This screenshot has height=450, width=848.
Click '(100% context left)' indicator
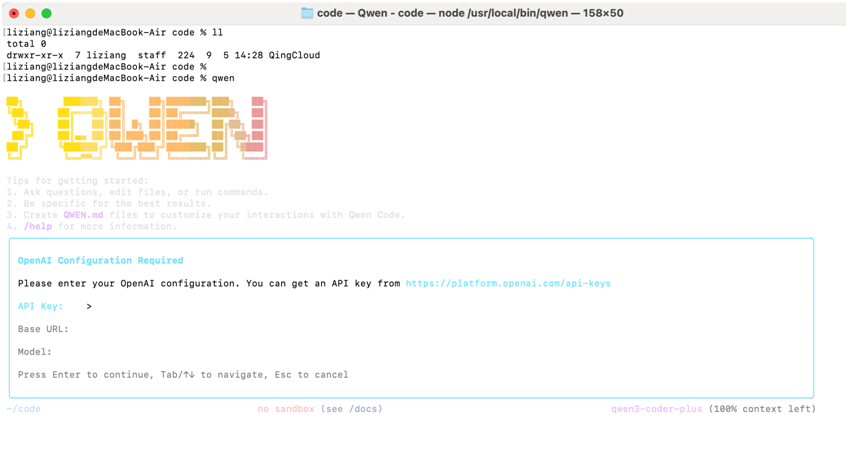(762, 409)
